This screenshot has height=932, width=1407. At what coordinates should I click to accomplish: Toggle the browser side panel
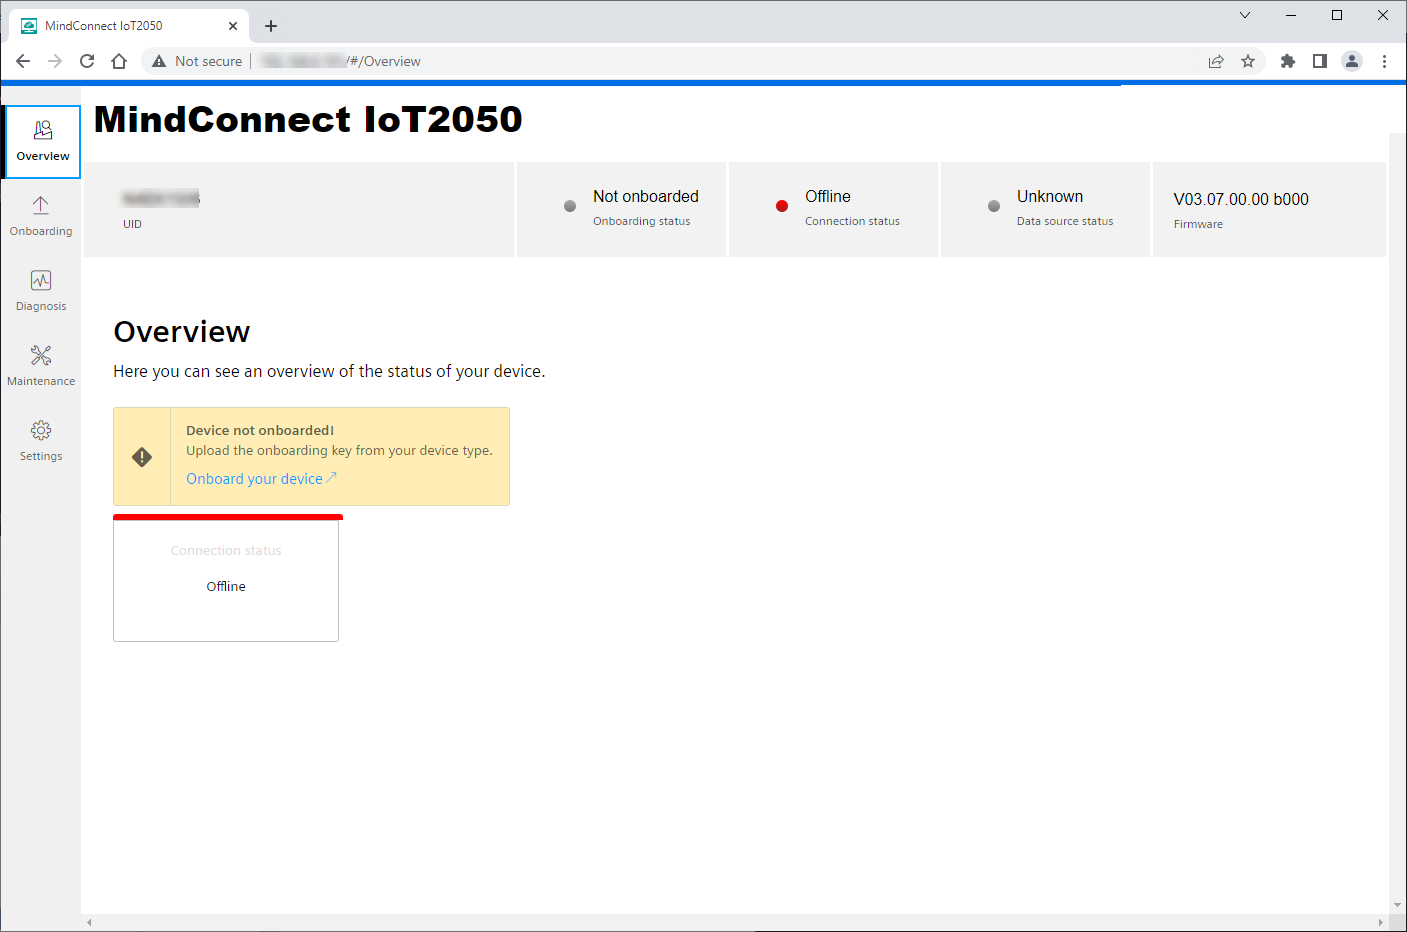[x=1320, y=61]
